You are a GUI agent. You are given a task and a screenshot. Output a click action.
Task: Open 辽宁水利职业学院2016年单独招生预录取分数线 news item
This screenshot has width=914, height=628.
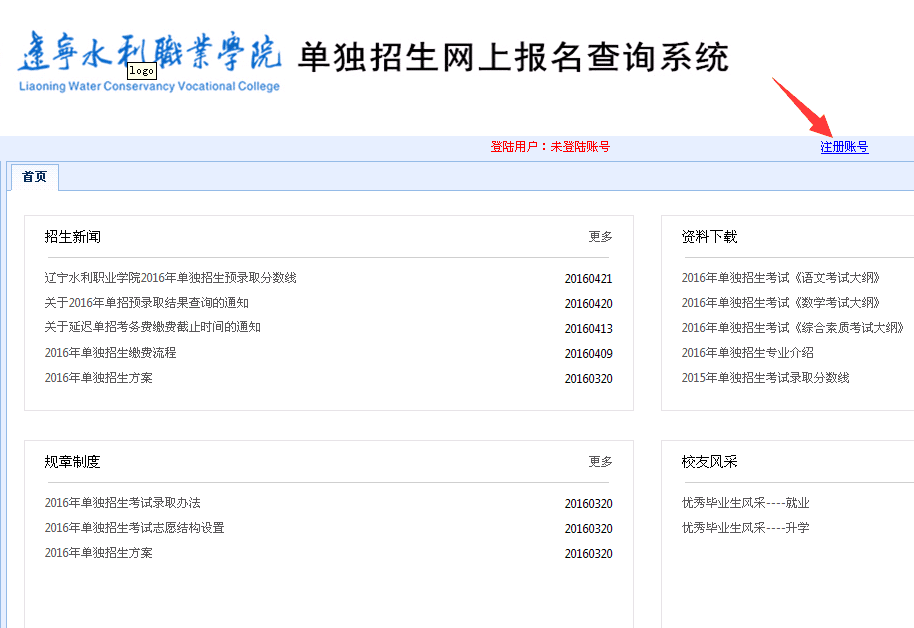point(170,278)
